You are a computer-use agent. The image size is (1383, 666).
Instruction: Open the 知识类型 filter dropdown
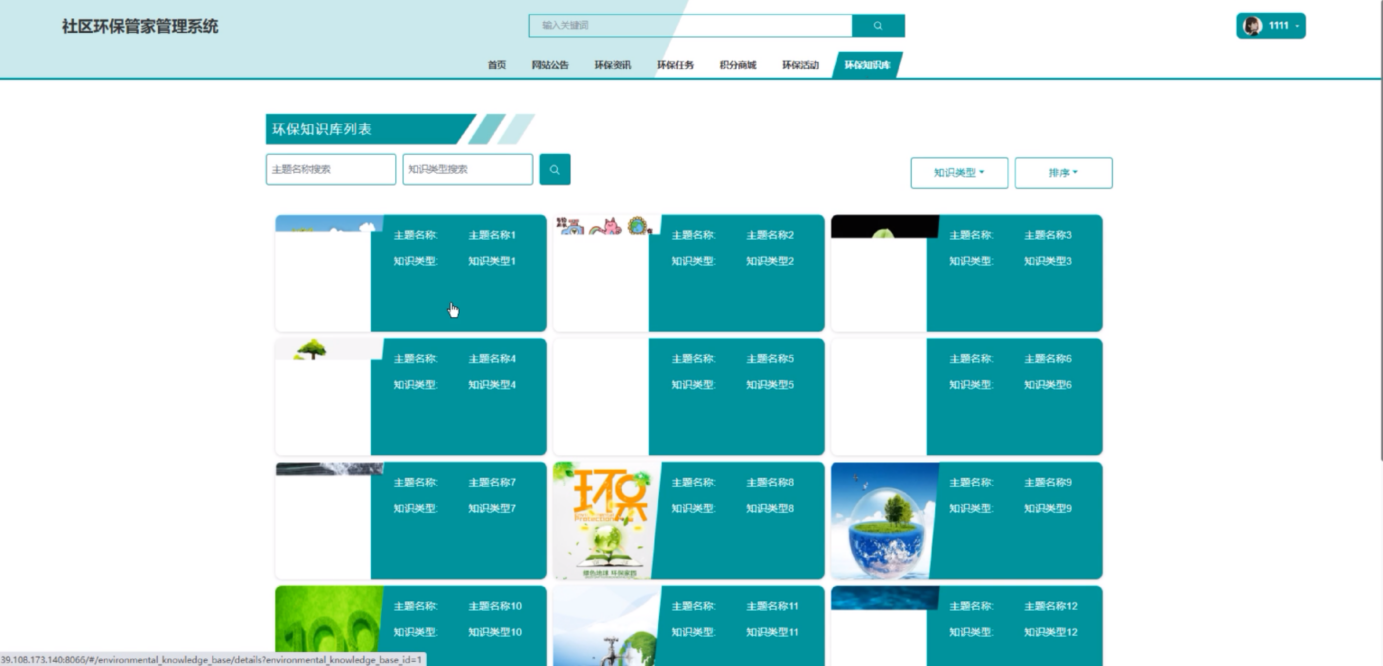tap(959, 173)
